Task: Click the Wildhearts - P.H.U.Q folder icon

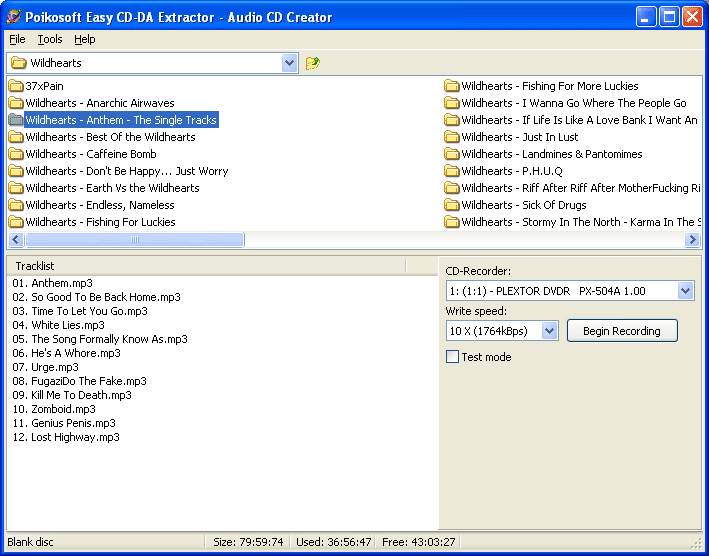Action: pos(452,171)
